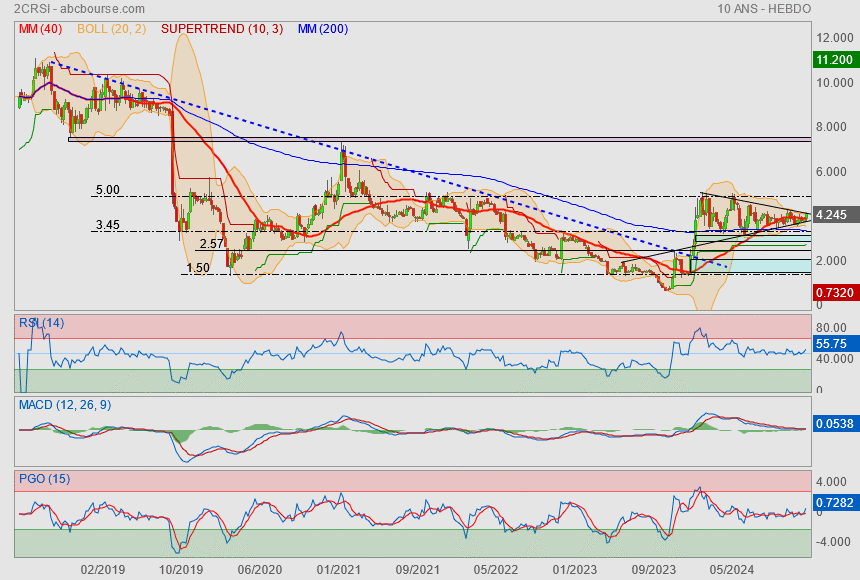Click the 3.45 support level label
The width and height of the screenshot is (860, 580).
click(x=108, y=224)
